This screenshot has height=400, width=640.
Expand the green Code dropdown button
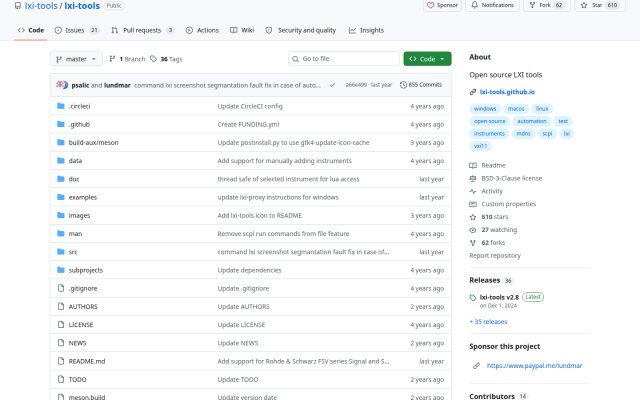coord(427,59)
